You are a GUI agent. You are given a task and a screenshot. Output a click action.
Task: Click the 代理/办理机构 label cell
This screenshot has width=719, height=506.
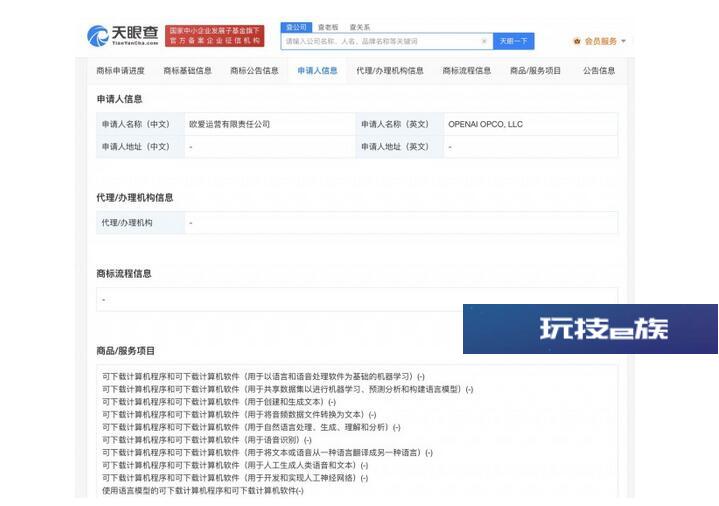click(141, 223)
